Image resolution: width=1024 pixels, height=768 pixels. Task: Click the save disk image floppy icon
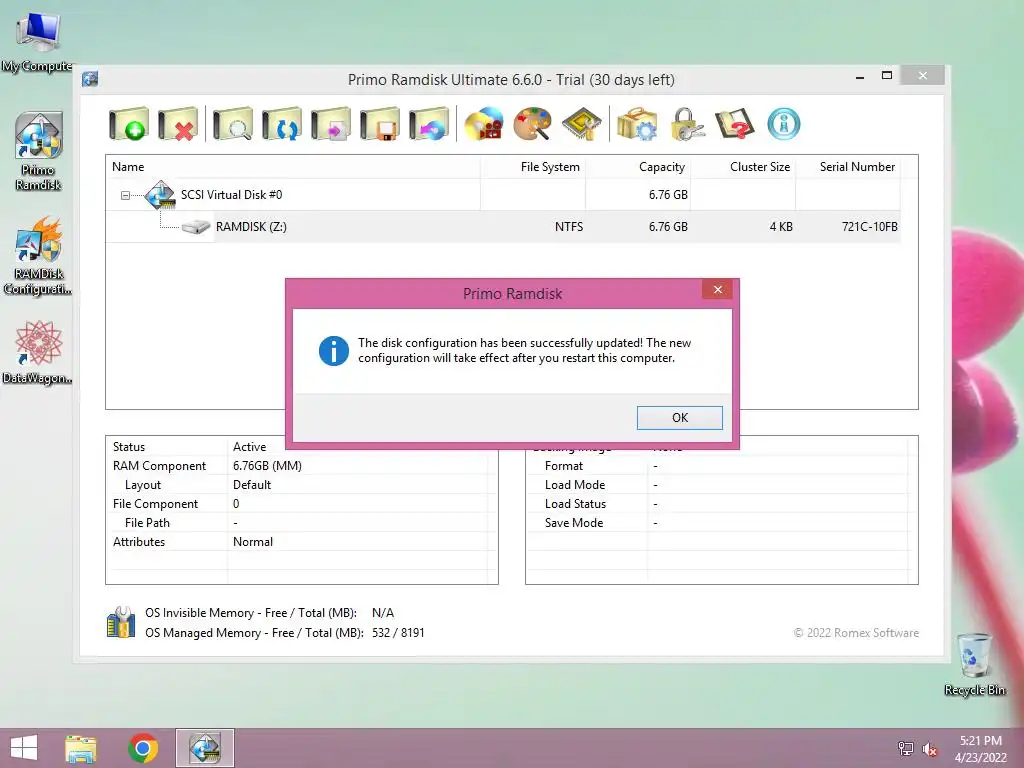point(379,123)
